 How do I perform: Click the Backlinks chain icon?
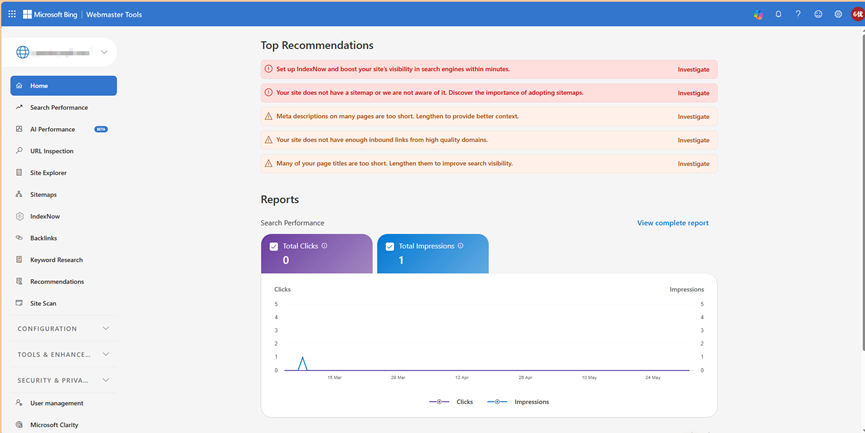coord(19,238)
